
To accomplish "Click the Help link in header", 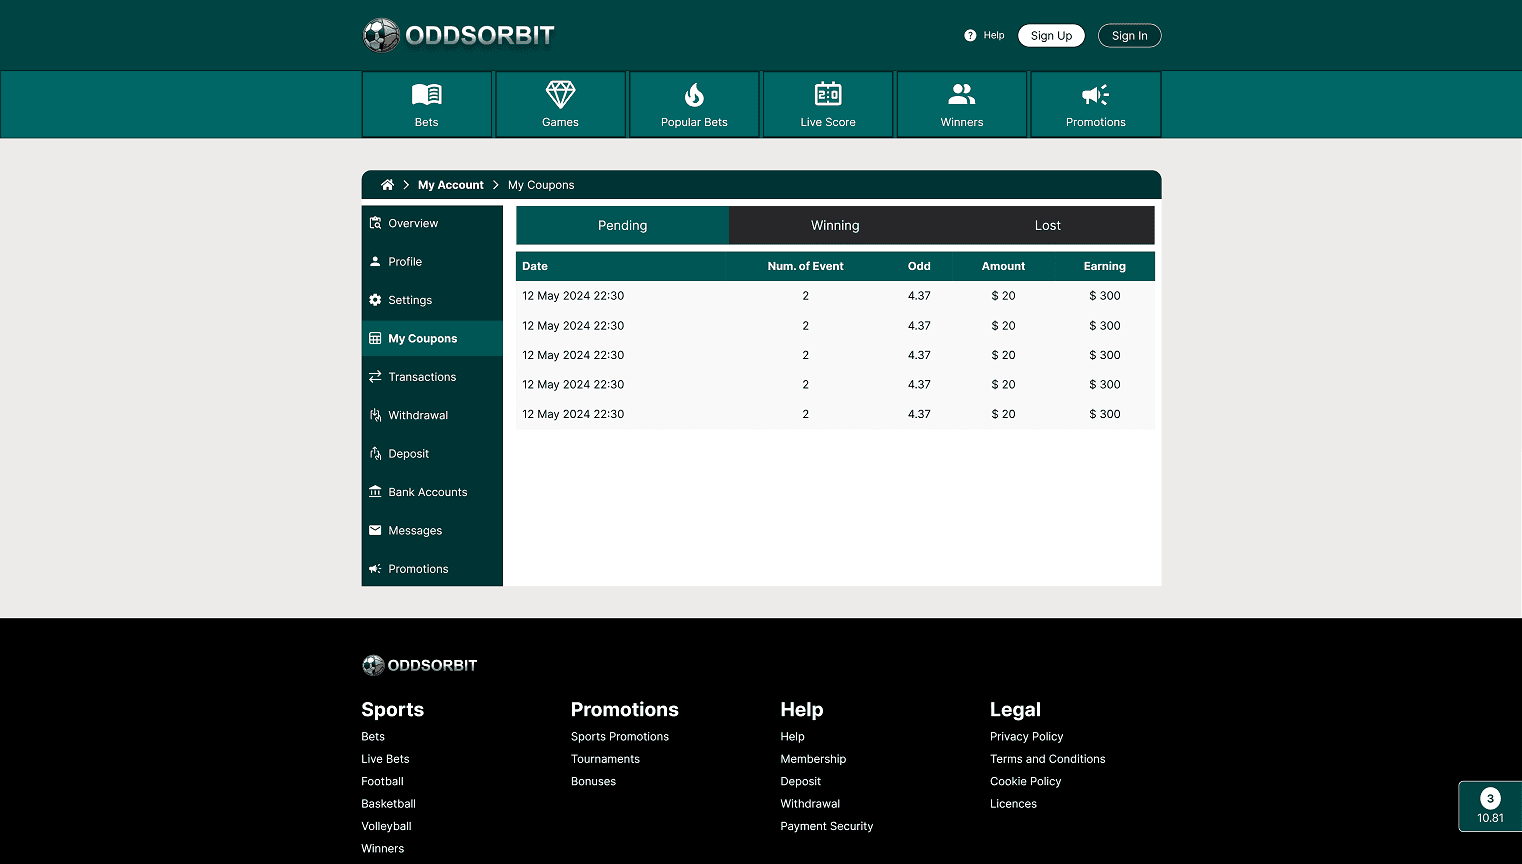I will click(x=993, y=35).
